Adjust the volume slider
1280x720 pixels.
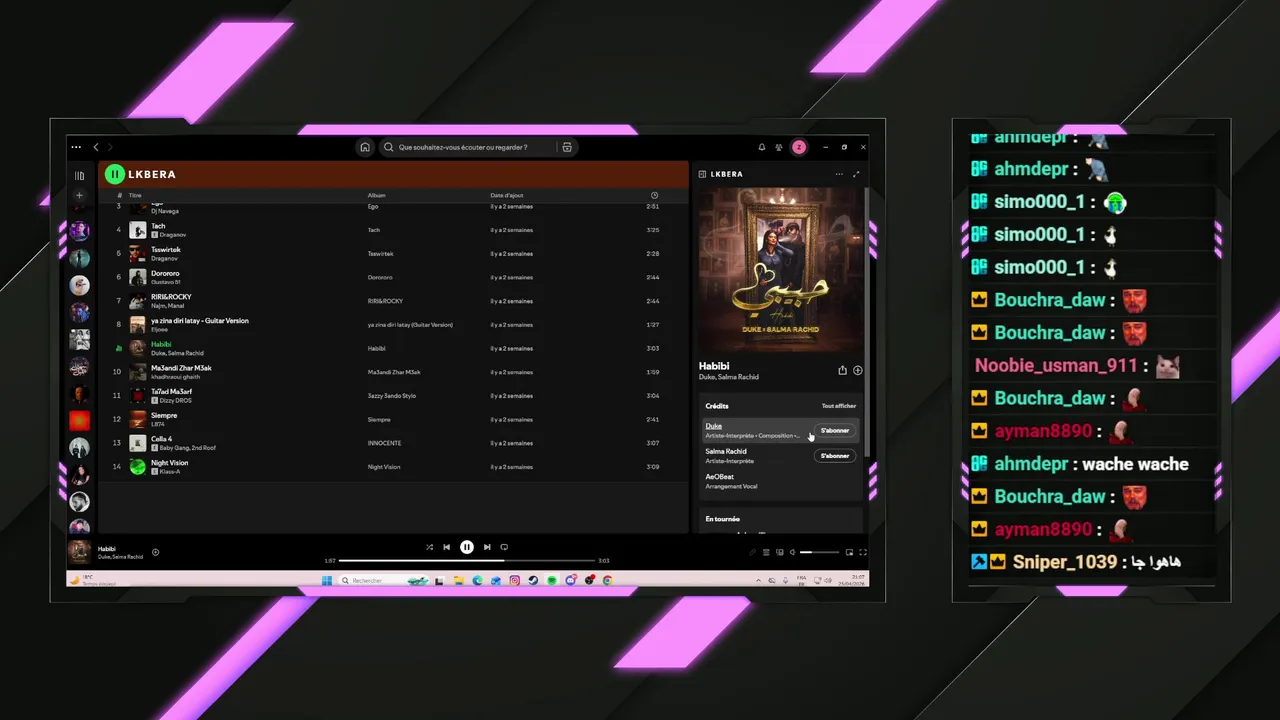(x=820, y=552)
